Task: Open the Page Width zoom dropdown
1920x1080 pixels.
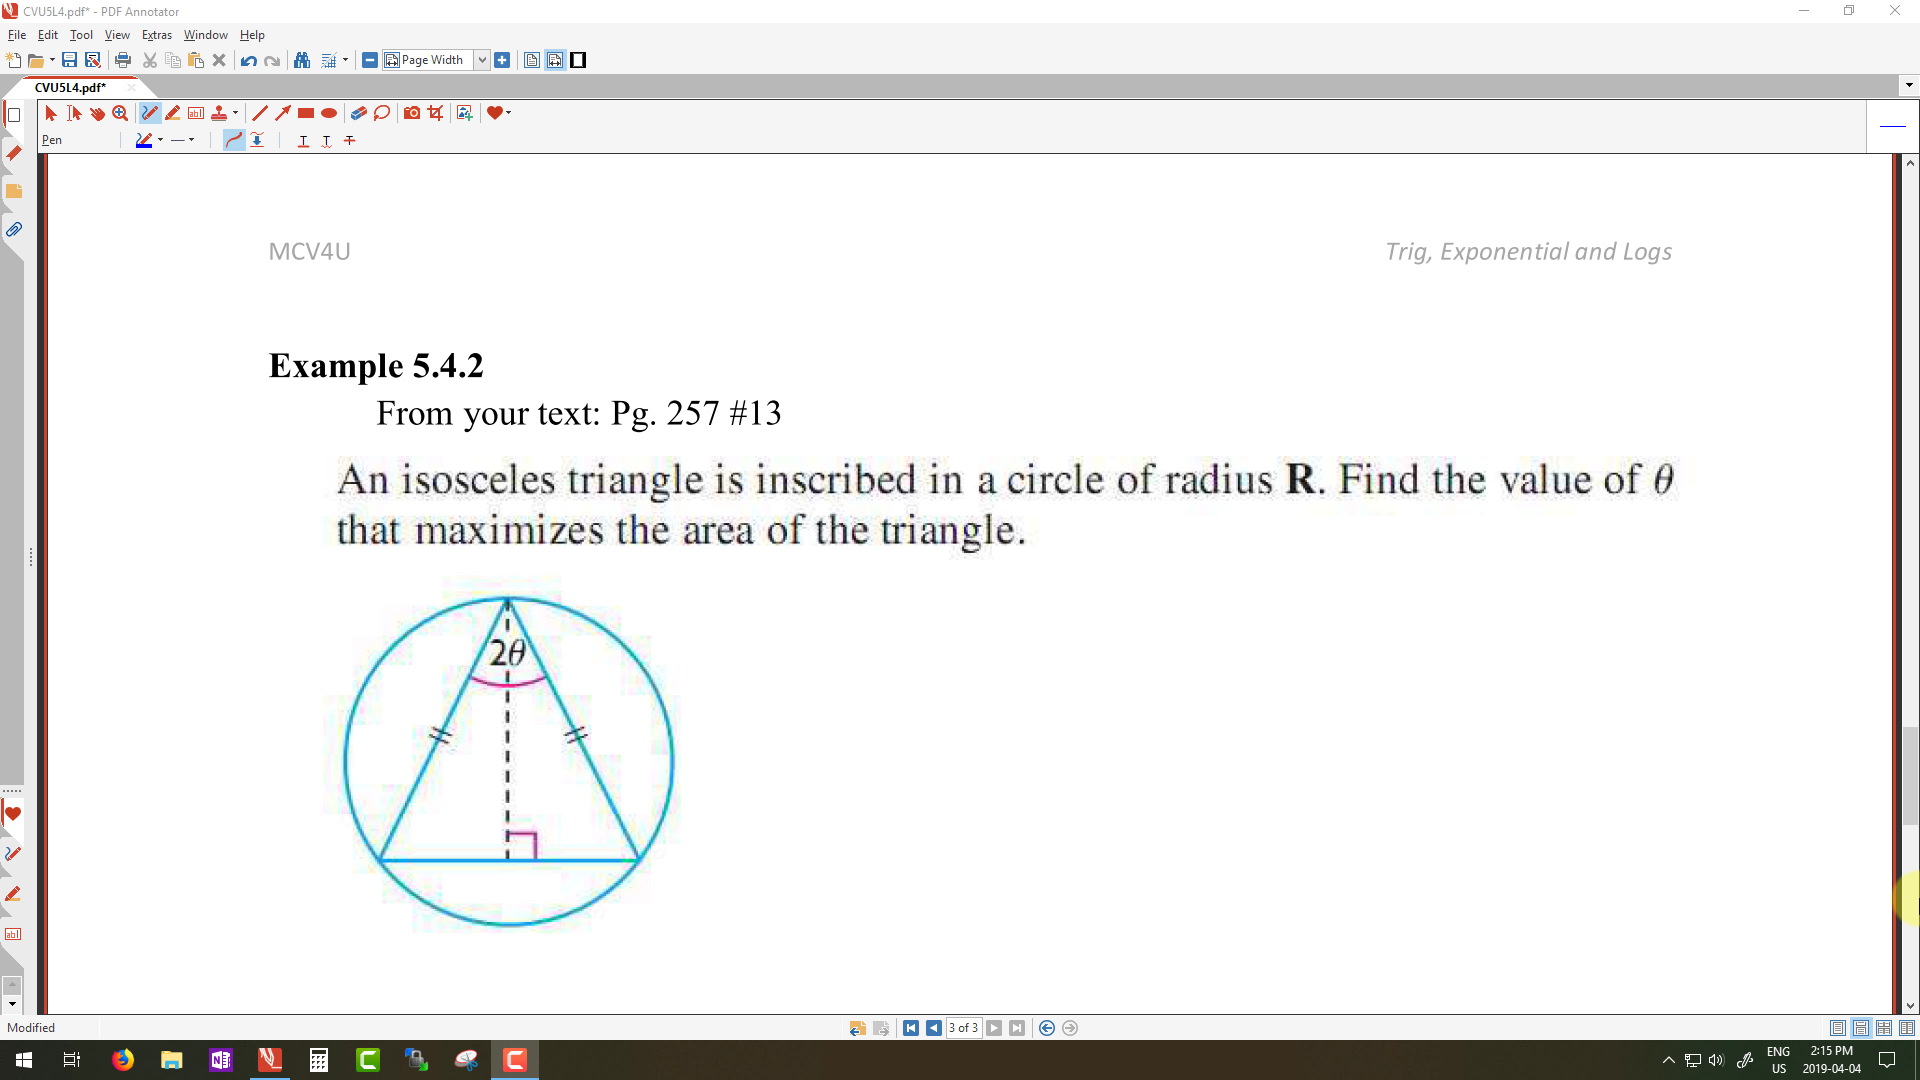Action: tap(481, 60)
